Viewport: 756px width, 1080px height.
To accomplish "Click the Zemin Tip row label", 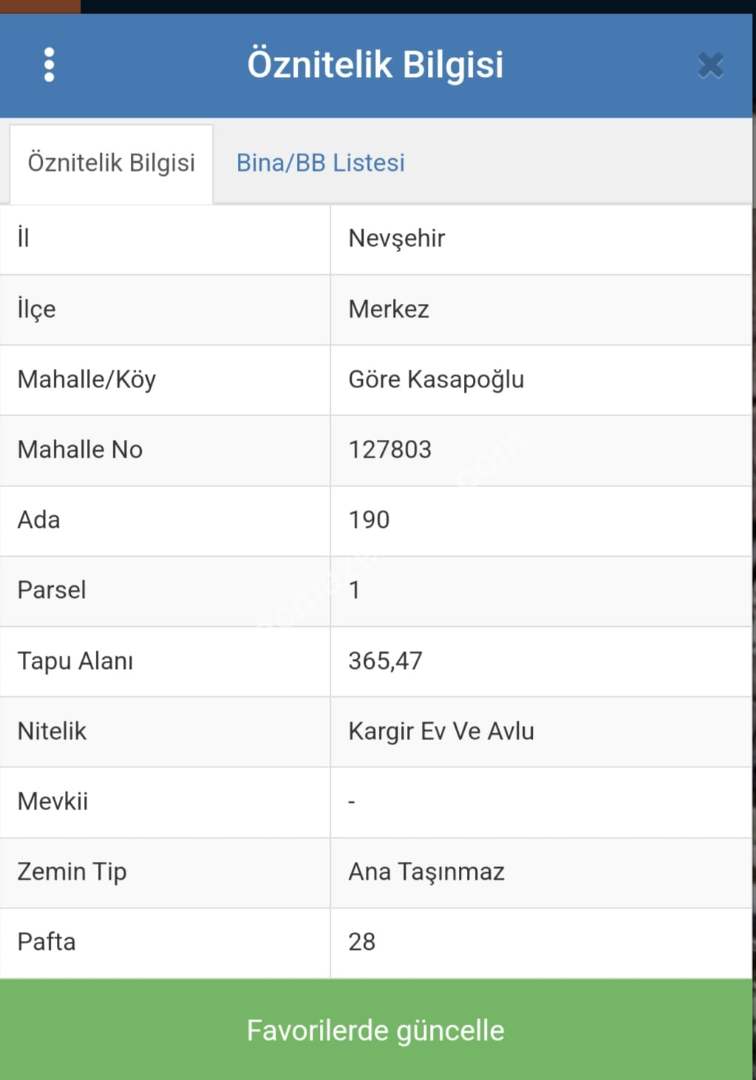I will coord(72,872).
